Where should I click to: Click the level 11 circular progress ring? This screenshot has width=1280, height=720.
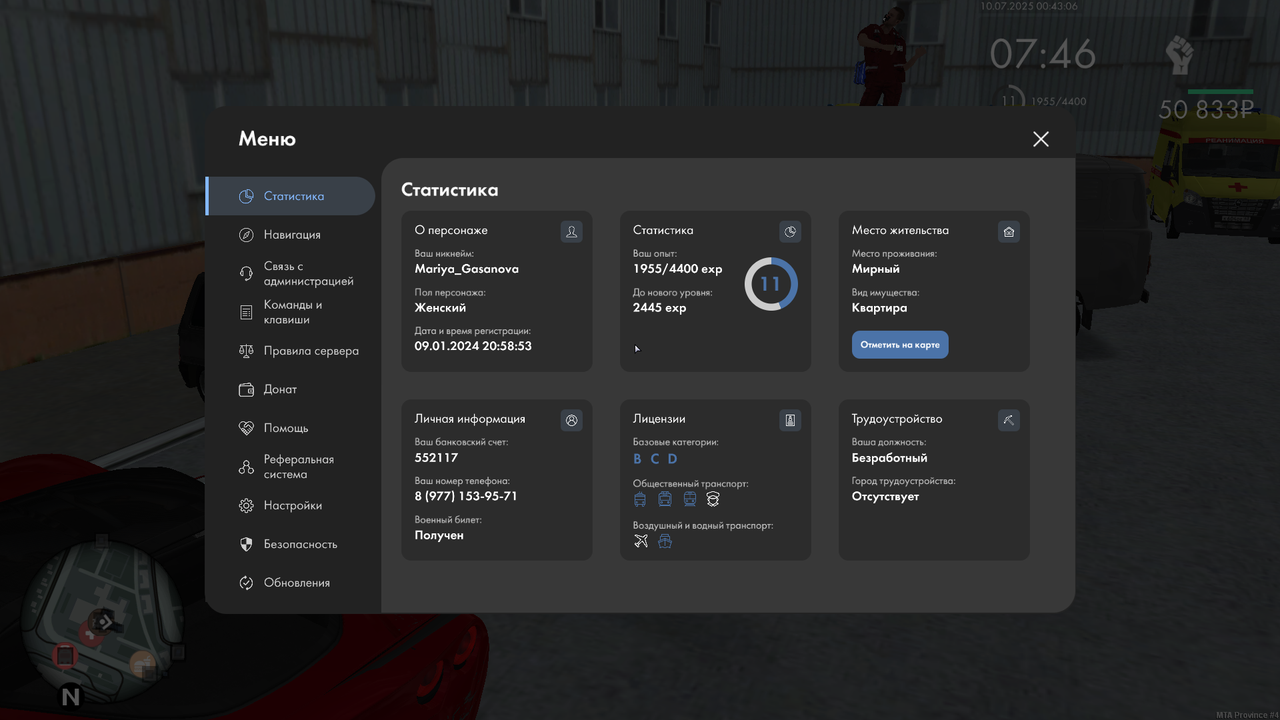coord(770,284)
